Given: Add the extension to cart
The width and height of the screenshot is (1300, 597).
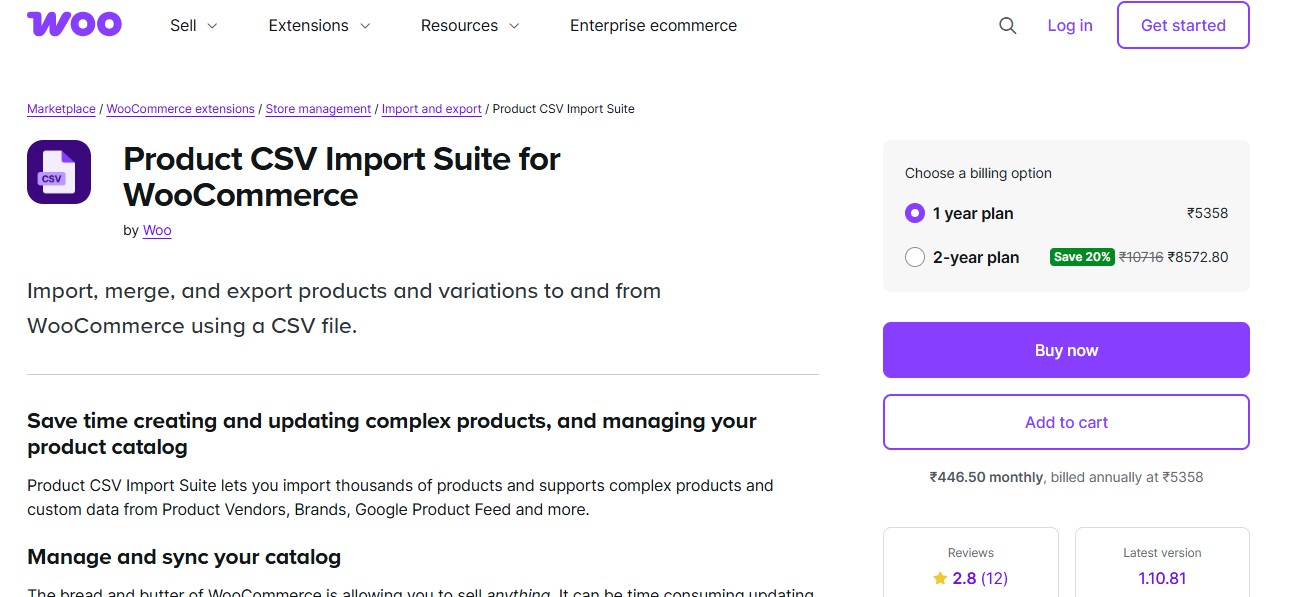Looking at the screenshot, I should pos(1066,422).
